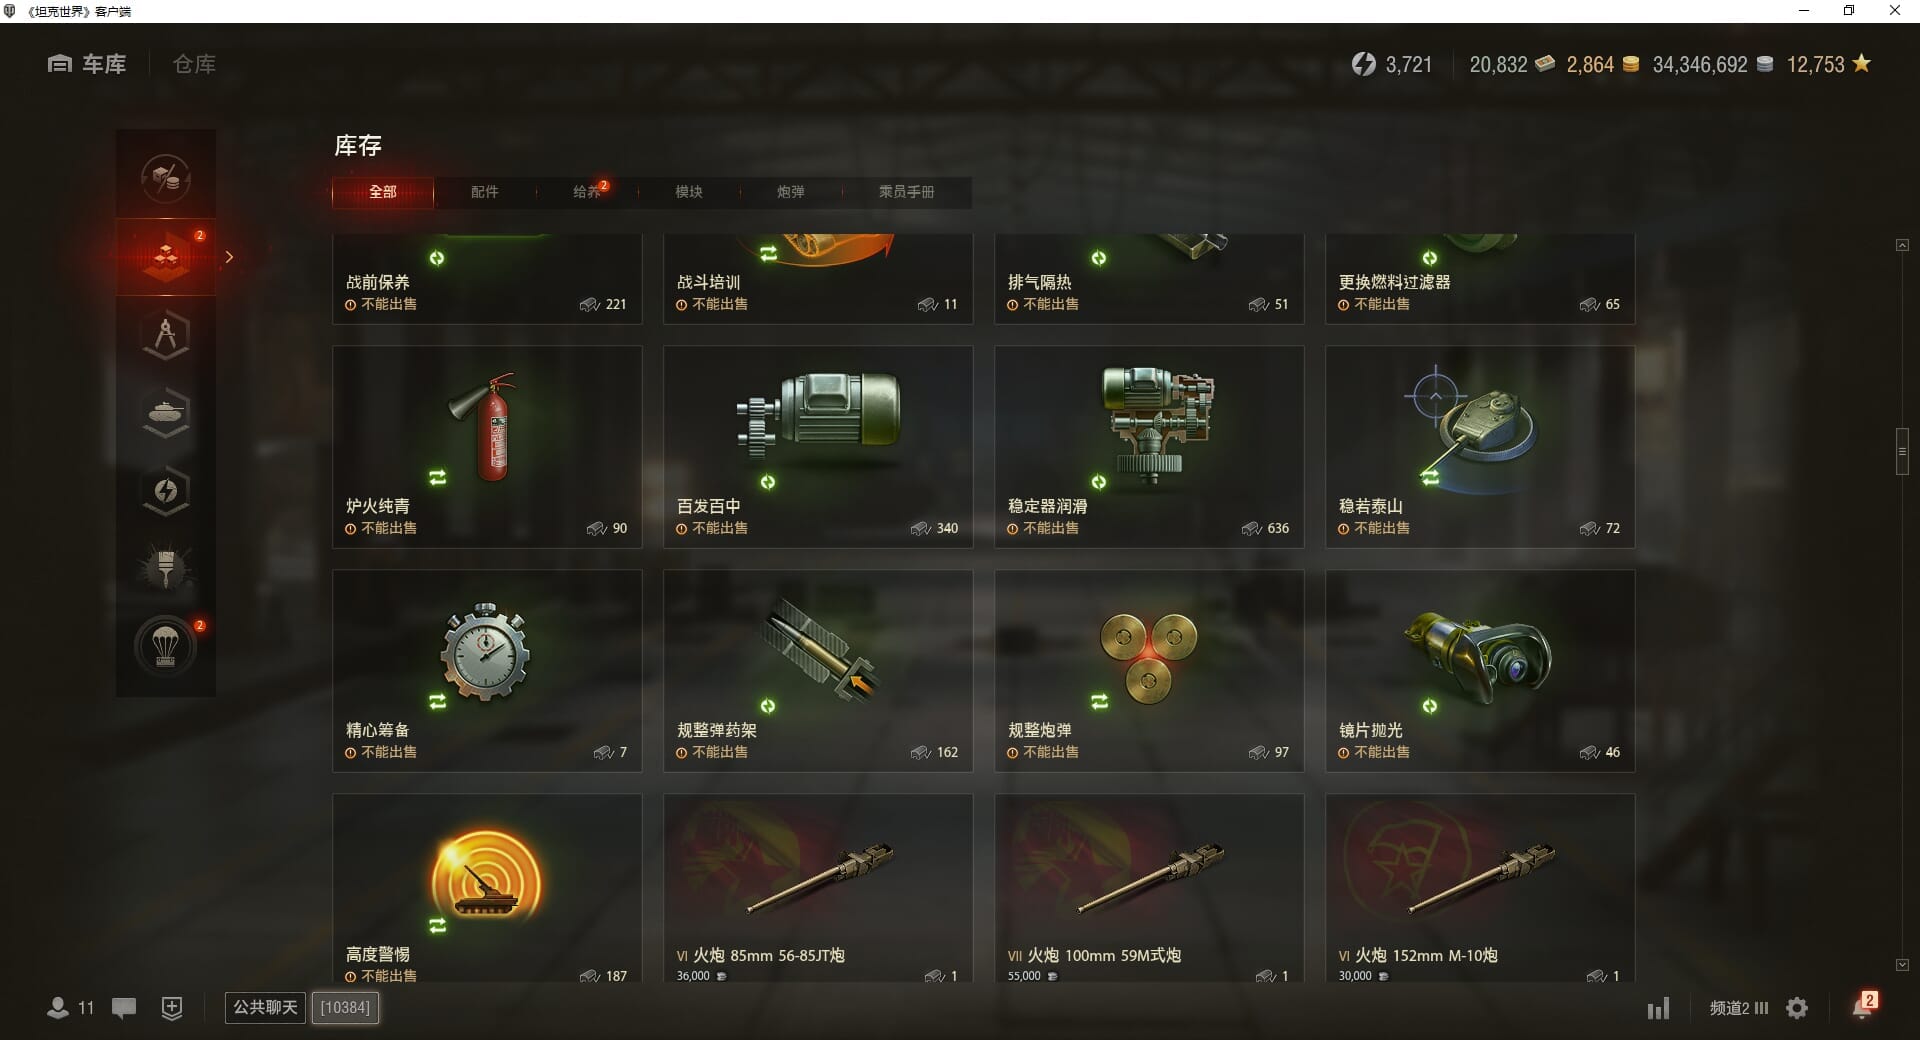The height and width of the screenshot is (1040, 1920).
Task: Open the tank vehicles sidebar icon
Action: pyautogui.click(x=166, y=413)
